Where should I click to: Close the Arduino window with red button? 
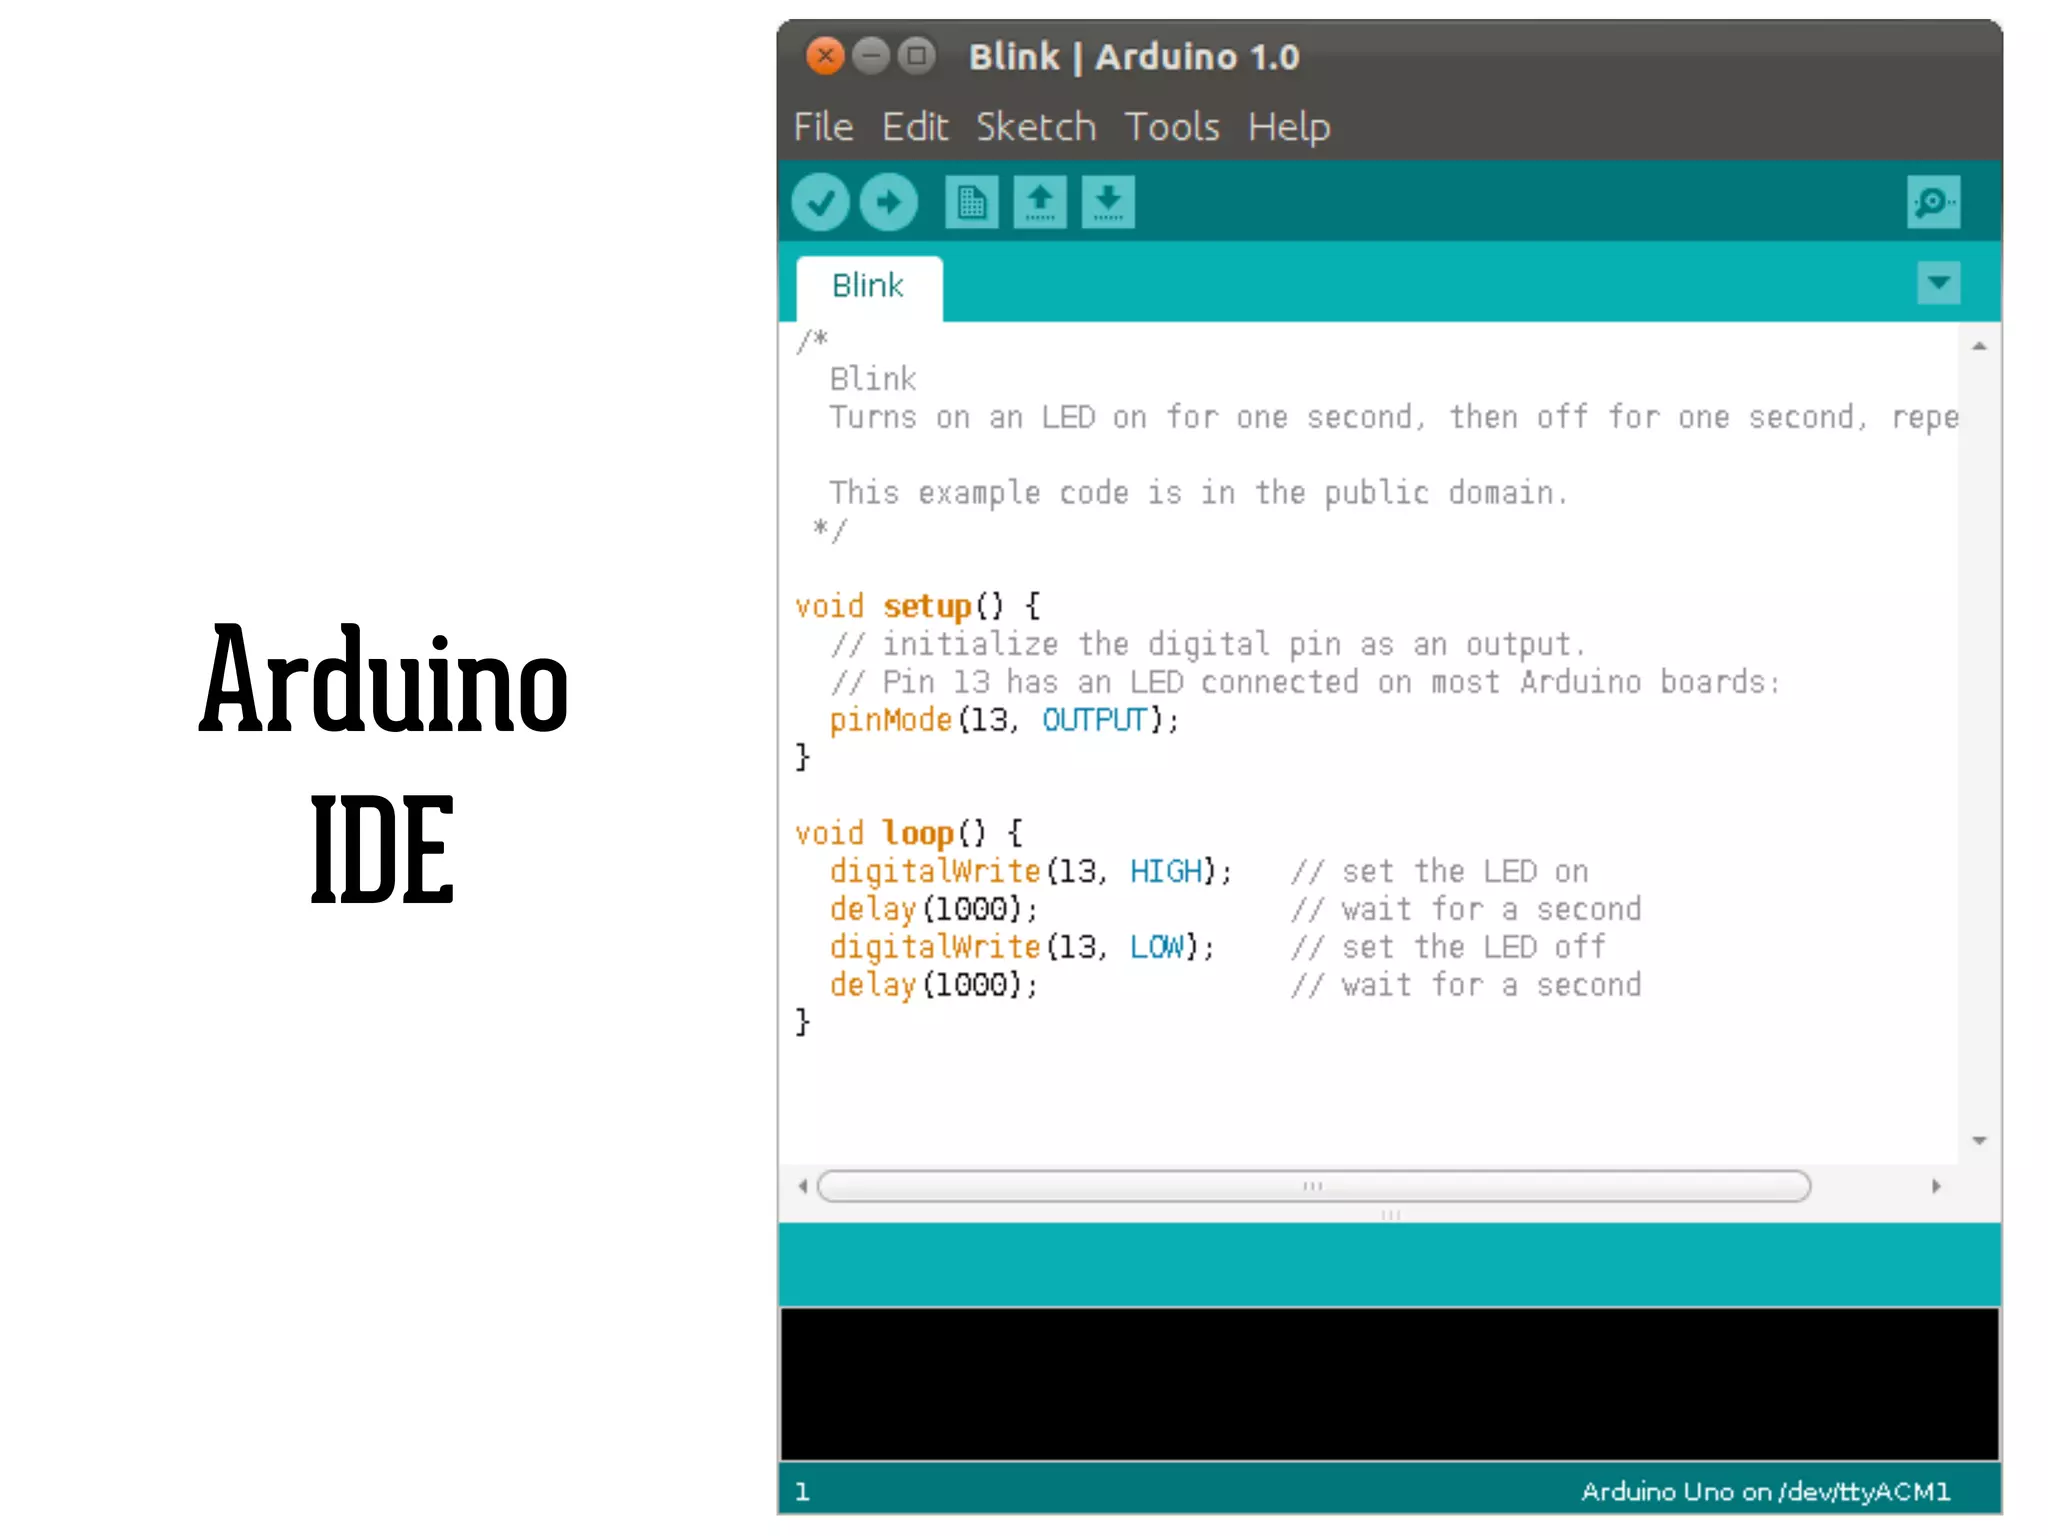point(825,56)
